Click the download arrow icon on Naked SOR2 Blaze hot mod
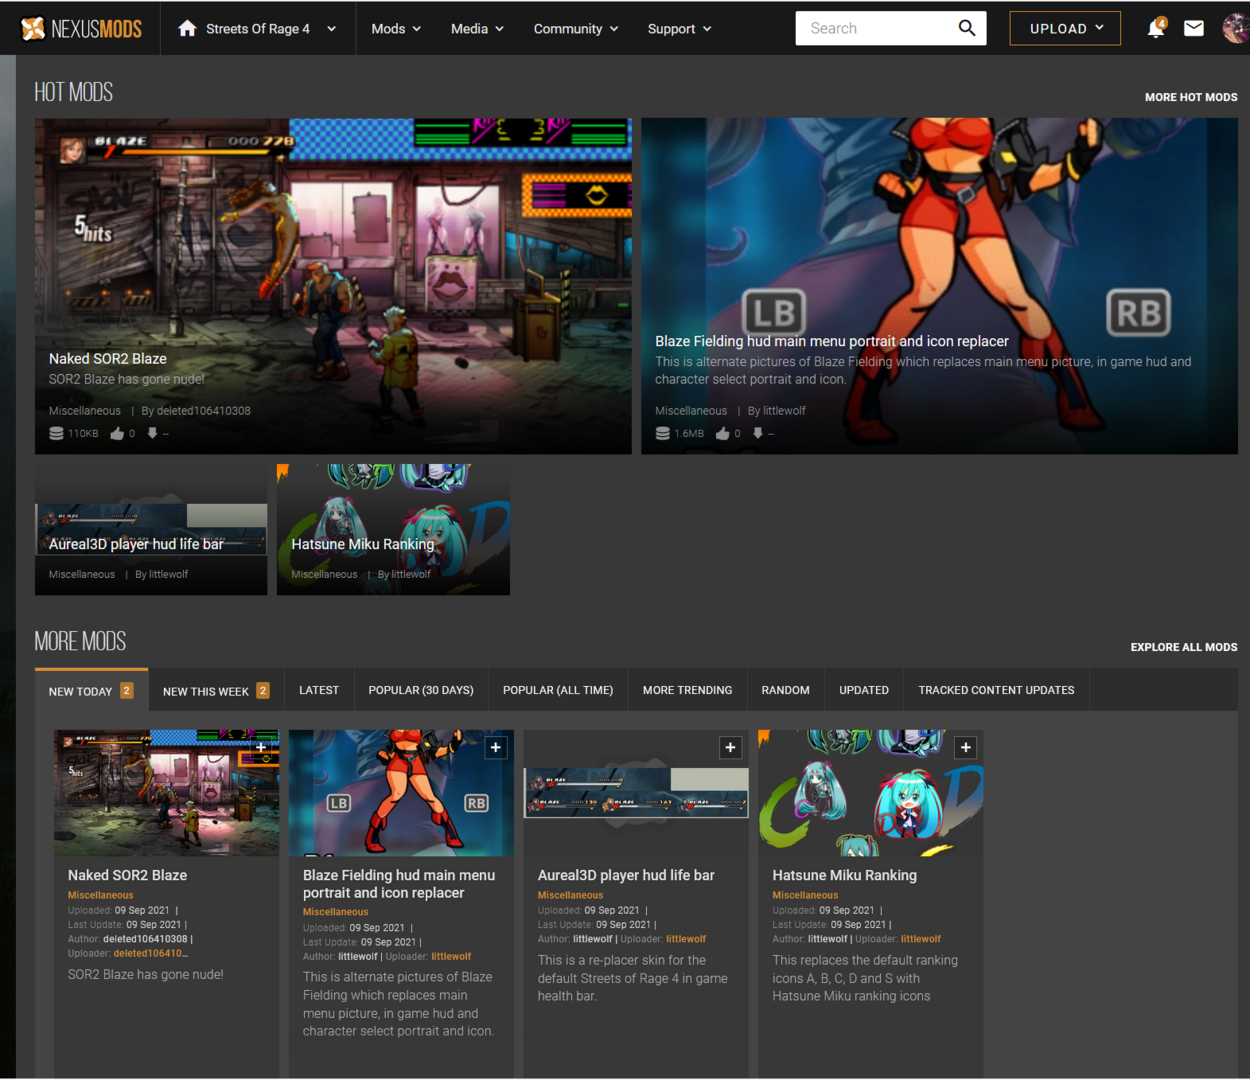Screen dimensions: 1250x1080 [x=152, y=434]
